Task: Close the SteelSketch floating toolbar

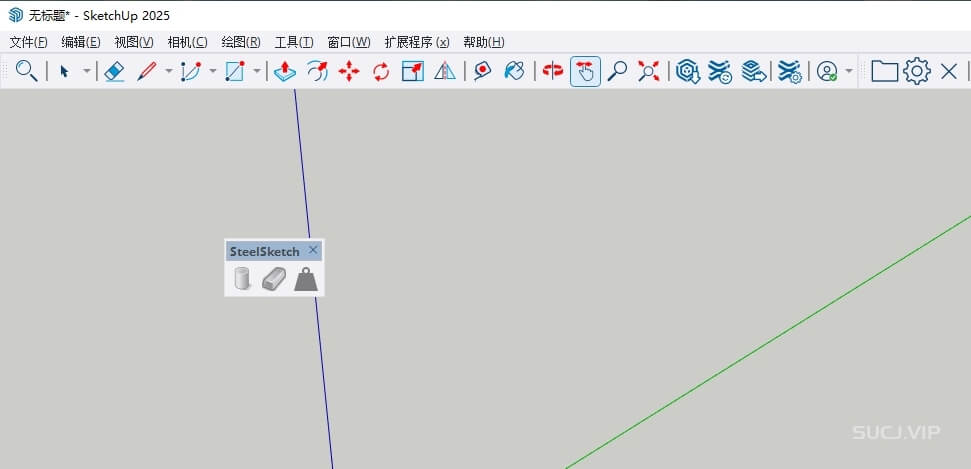Action: pos(313,250)
